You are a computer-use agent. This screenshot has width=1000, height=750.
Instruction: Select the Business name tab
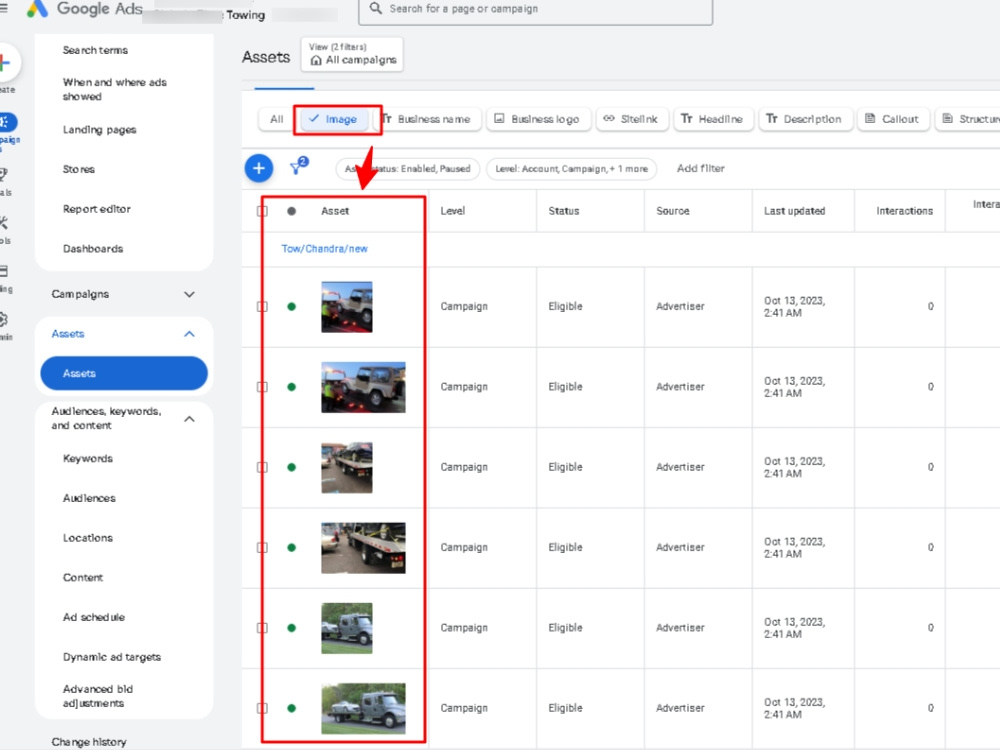tap(427, 119)
